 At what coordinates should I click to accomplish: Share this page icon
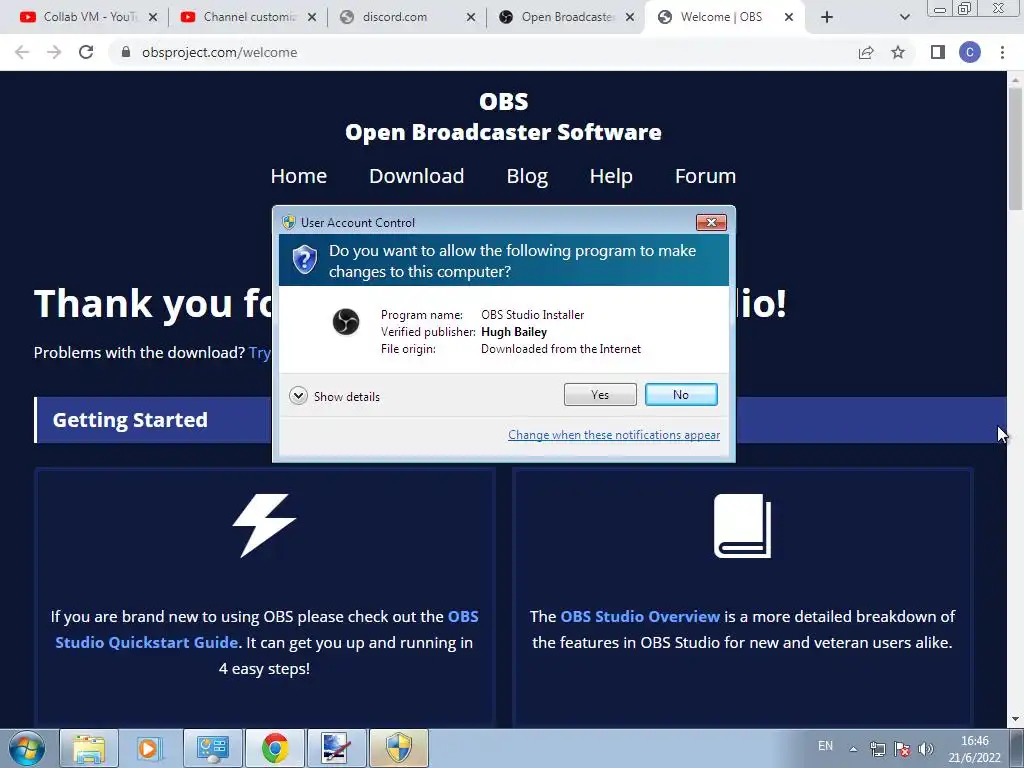click(866, 52)
